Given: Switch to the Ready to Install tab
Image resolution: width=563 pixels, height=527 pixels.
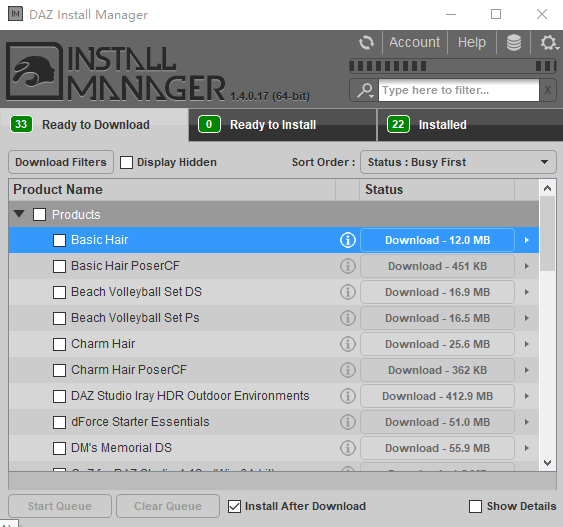Looking at the screenshot, I should 282,125.
